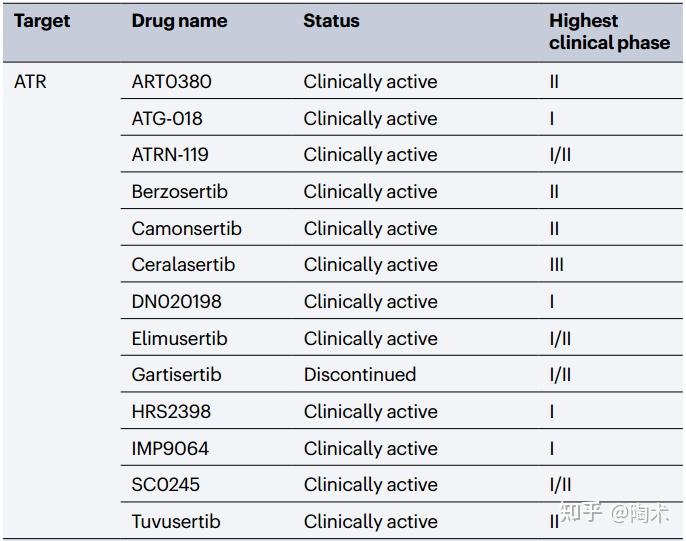Select the Gartisertib drug name
The width and height of the screenshot is (686, 541).
click(x=177, y=375)
